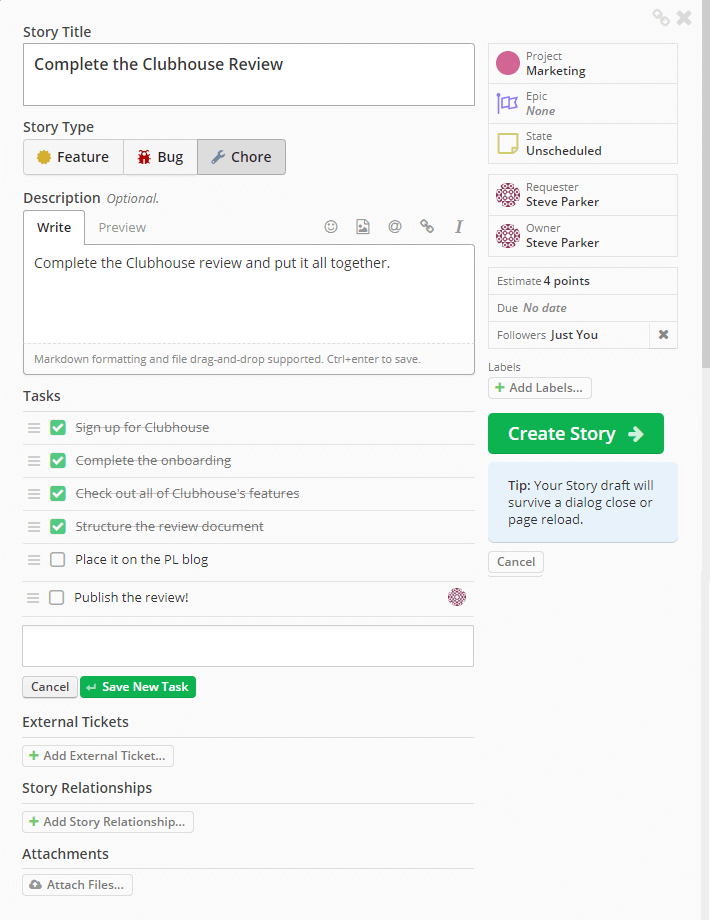Open Add Labels selector

pyautogui.click(x=540, y=388)
